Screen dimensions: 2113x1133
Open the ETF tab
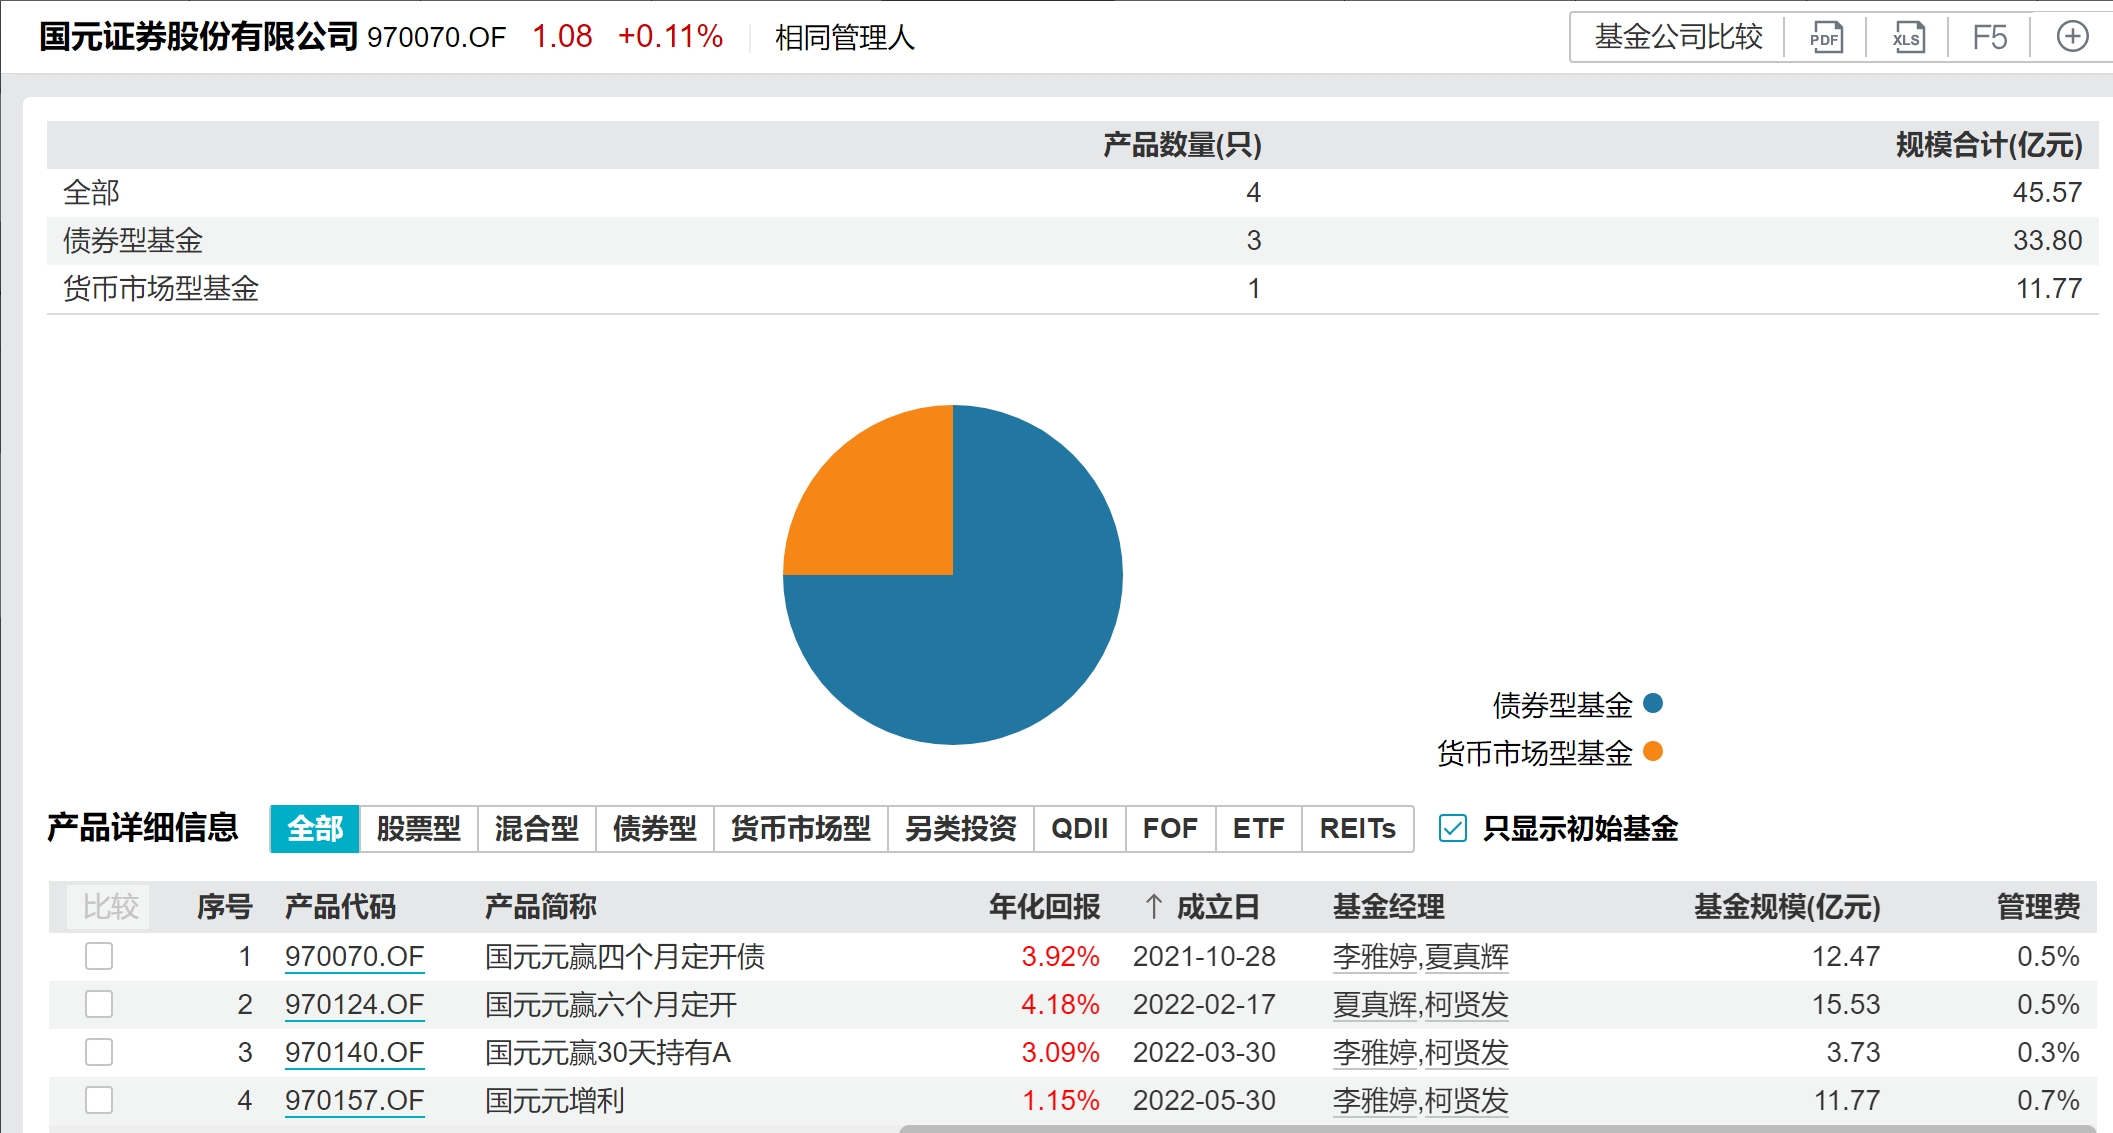tap(1257, 828)
